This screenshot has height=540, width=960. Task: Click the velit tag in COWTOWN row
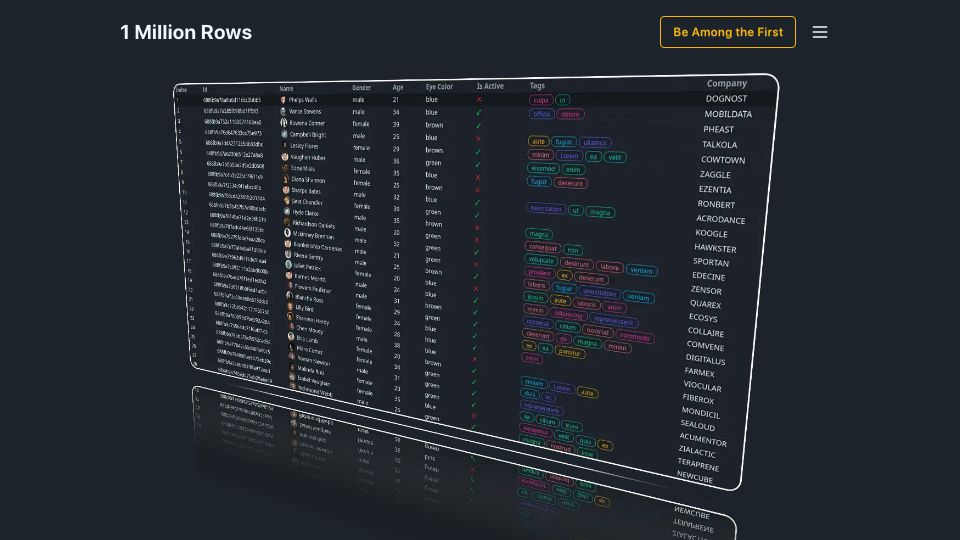[615, 157]
